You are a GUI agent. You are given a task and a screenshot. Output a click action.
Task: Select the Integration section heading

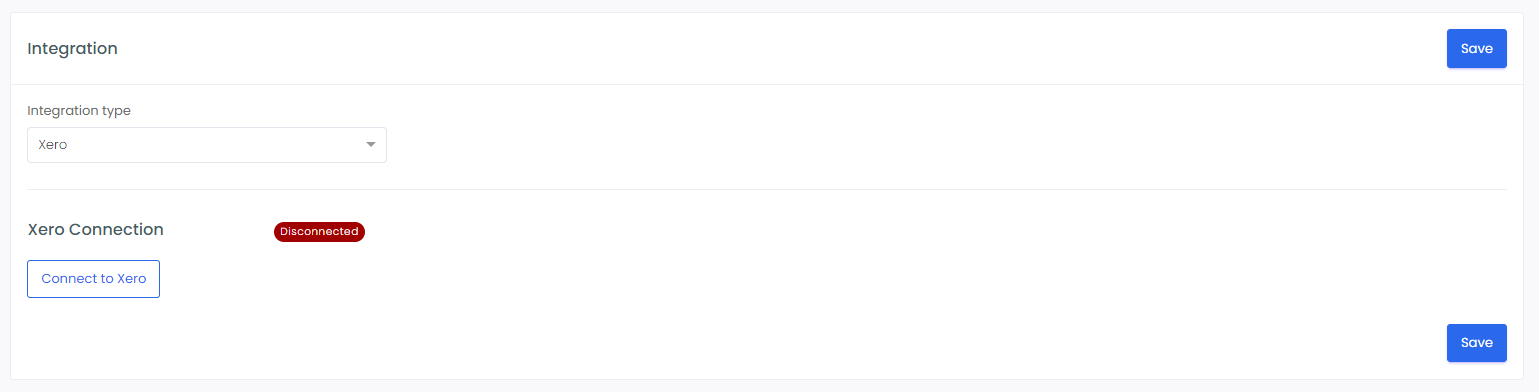[x=72, y=48]
